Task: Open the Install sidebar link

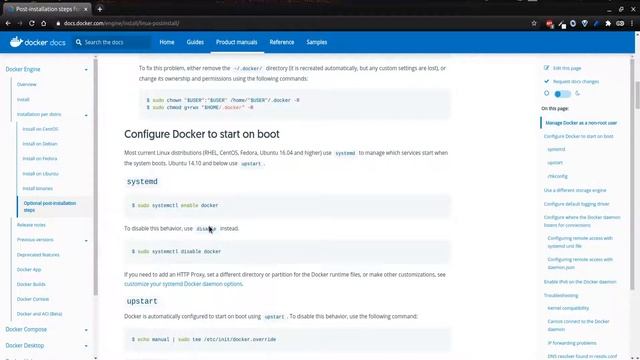Action: pos(23,100)
